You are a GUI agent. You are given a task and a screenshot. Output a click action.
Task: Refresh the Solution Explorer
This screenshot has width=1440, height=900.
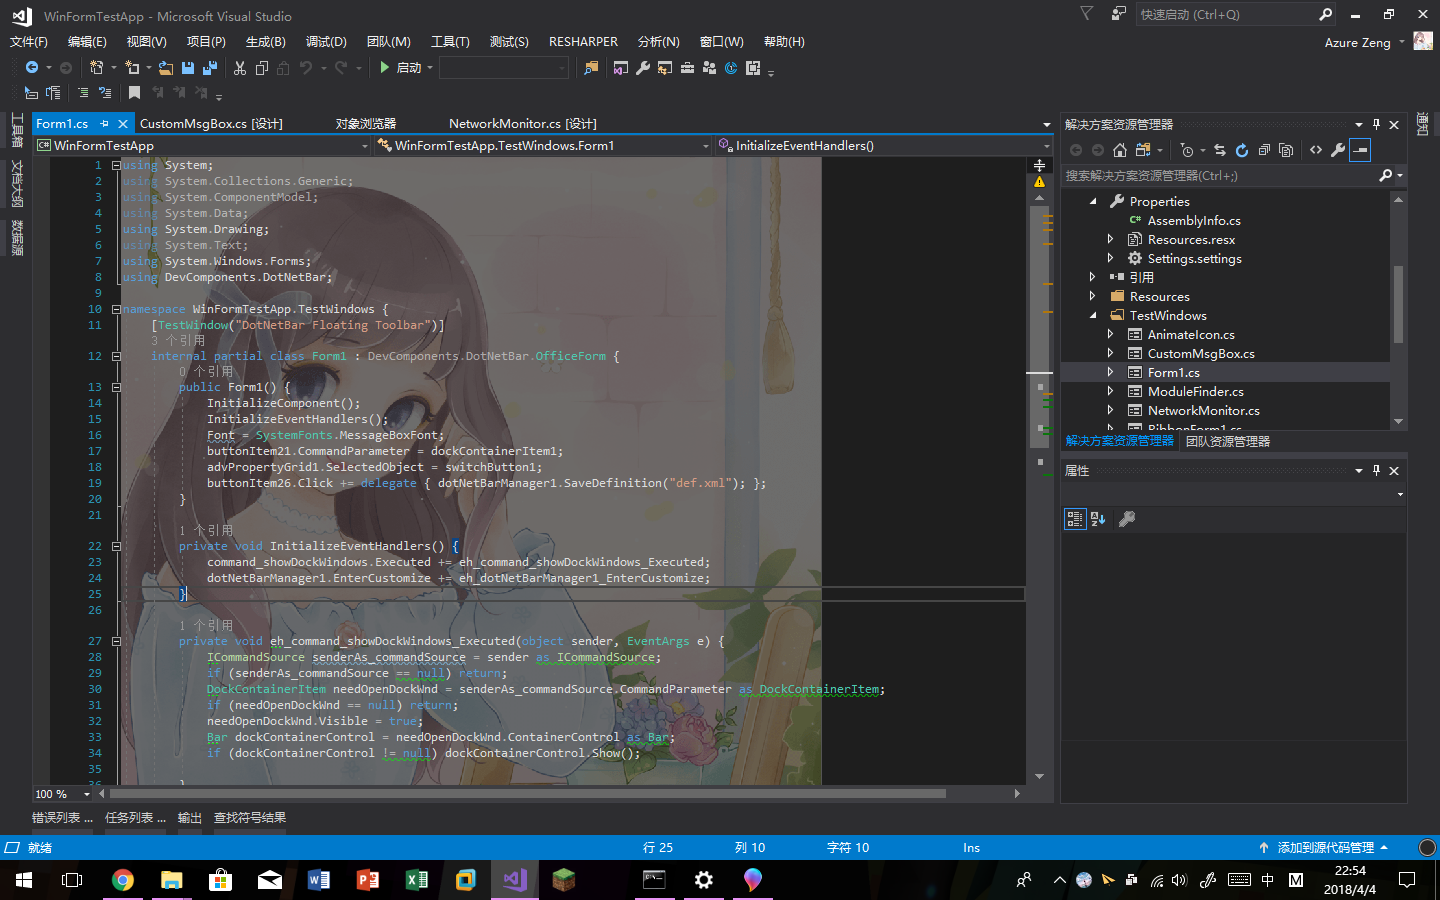click(1242, 150)
